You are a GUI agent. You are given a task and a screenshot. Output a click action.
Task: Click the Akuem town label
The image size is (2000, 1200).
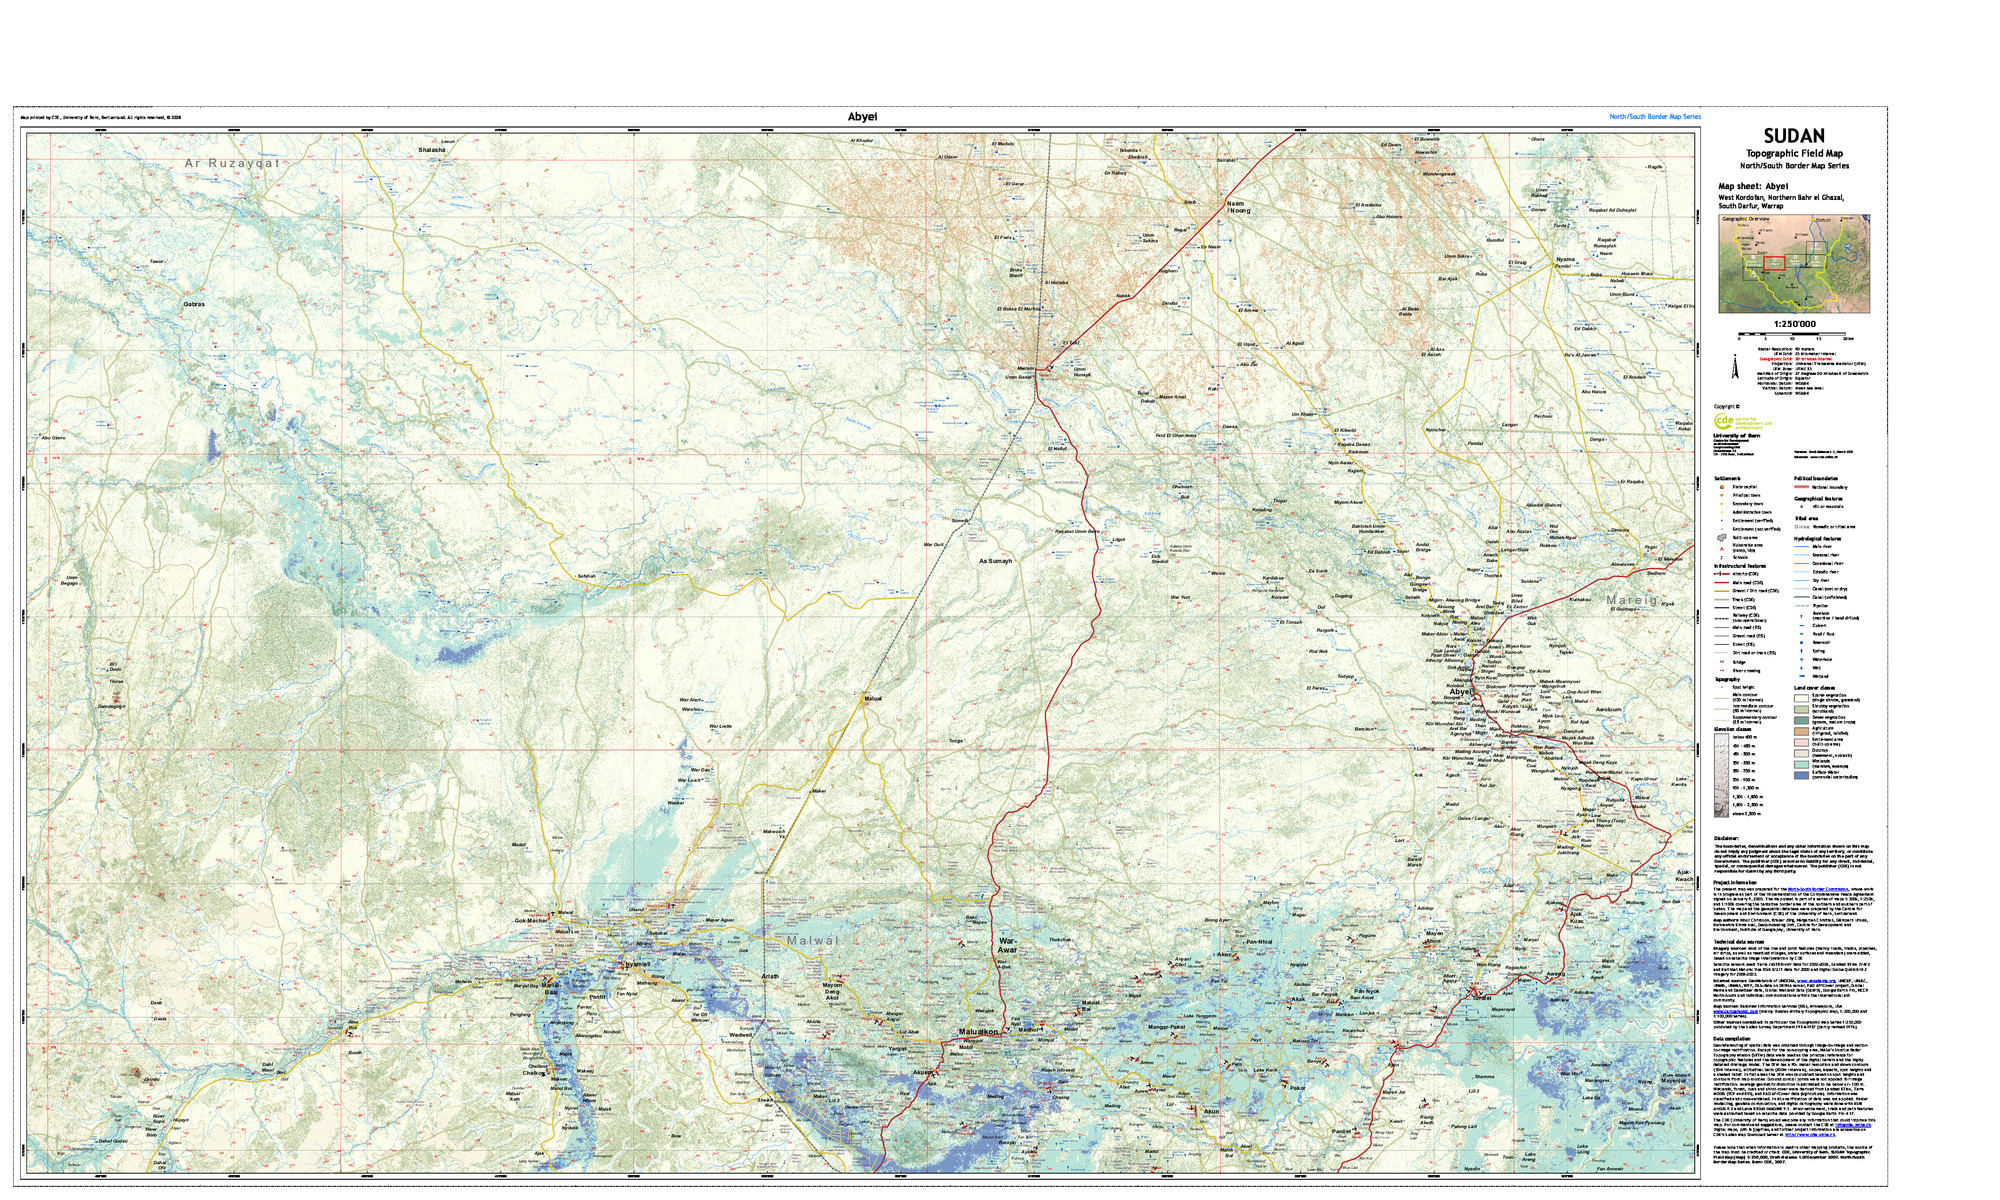pyautogui.click(x=924, y=1073)
